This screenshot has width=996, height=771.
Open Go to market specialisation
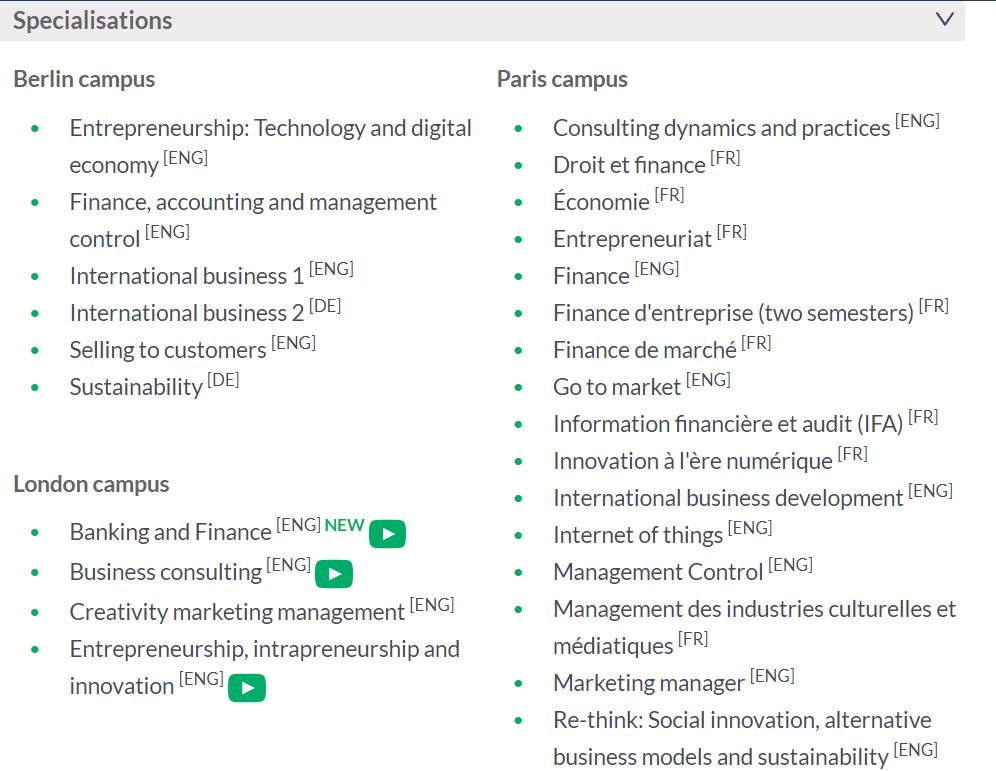click(617, 387)
